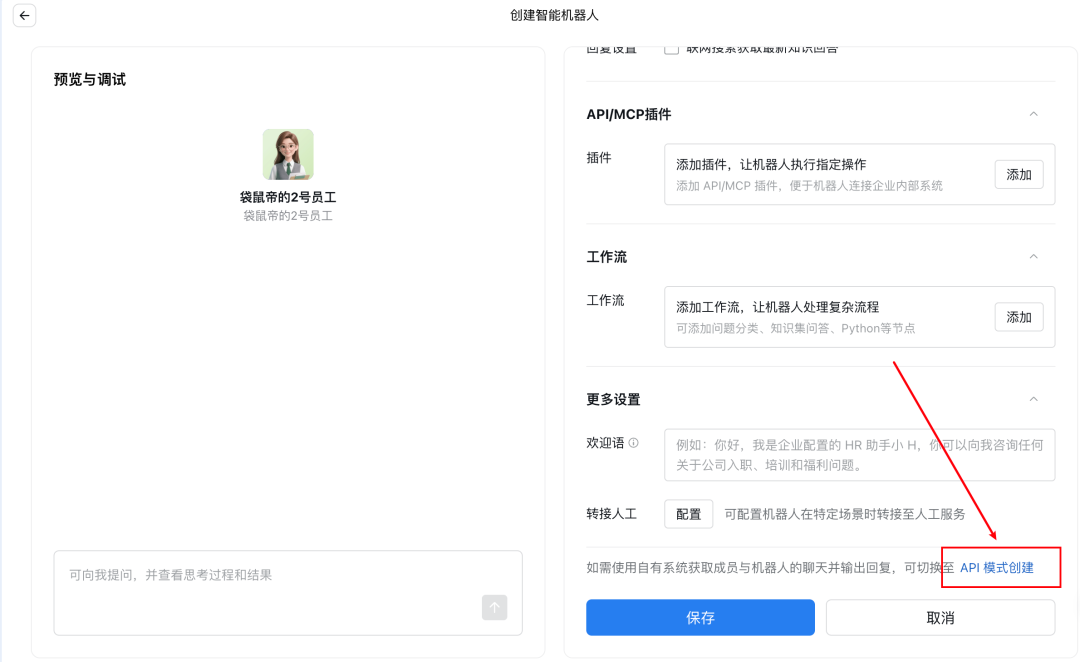The width and height of the screenshot is (1080, 662).
Task: Click the 回复设置 section label
Action: click(611, 46)
